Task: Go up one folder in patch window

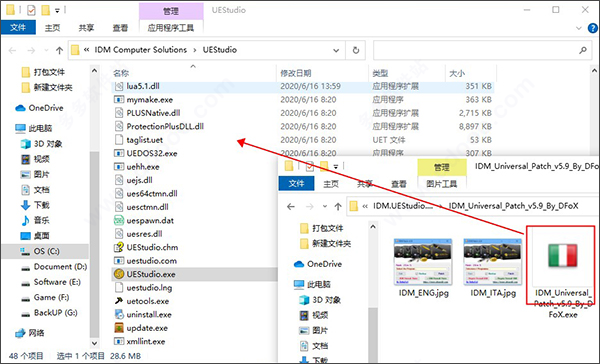Action: click(x=338, y=207)
